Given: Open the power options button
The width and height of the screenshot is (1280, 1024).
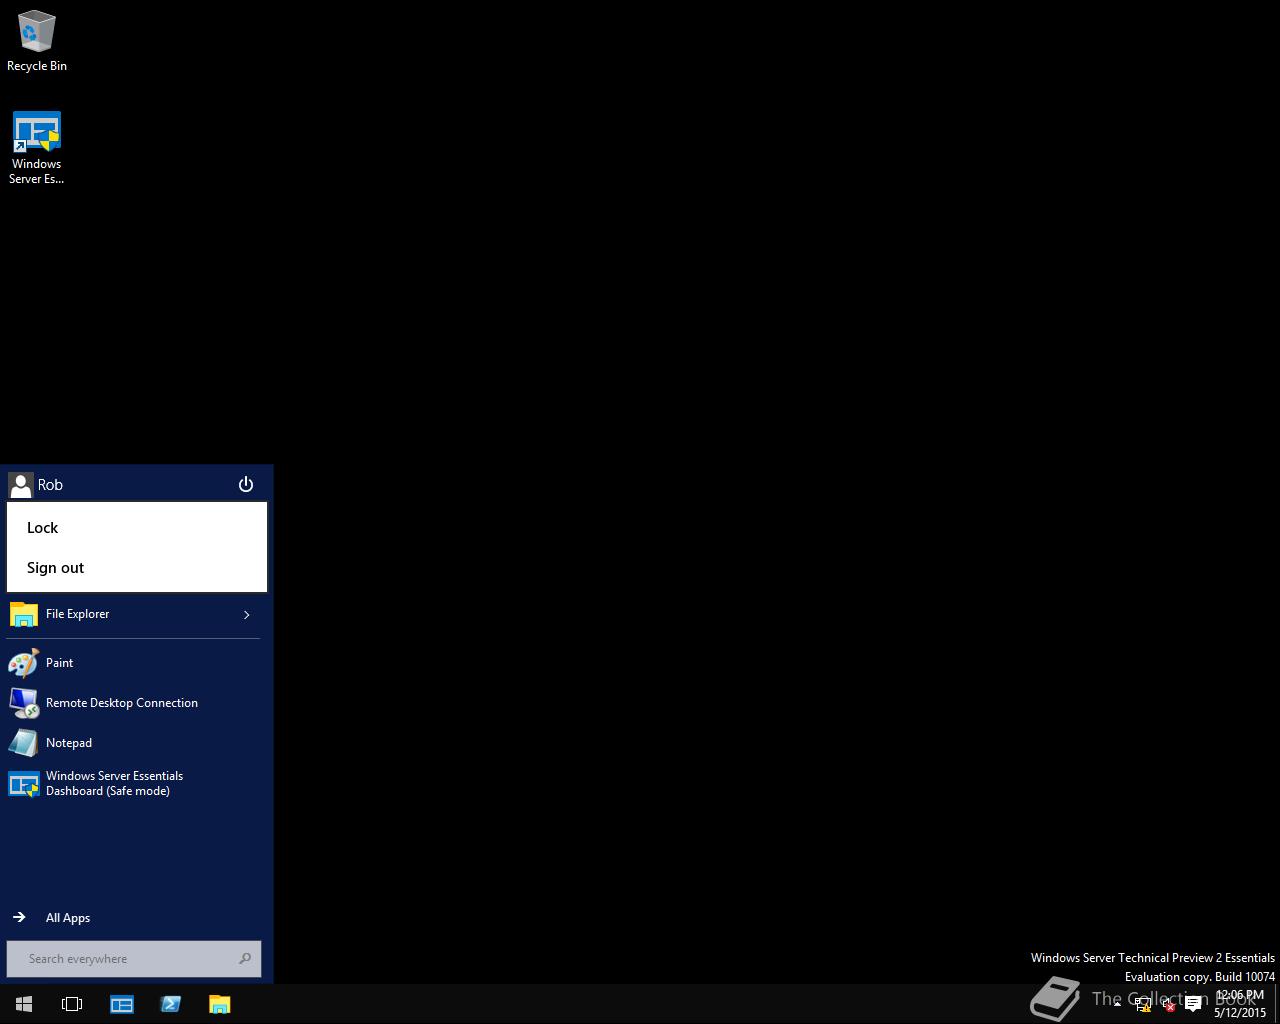Looking at the screenshot, I should [246, 485].
